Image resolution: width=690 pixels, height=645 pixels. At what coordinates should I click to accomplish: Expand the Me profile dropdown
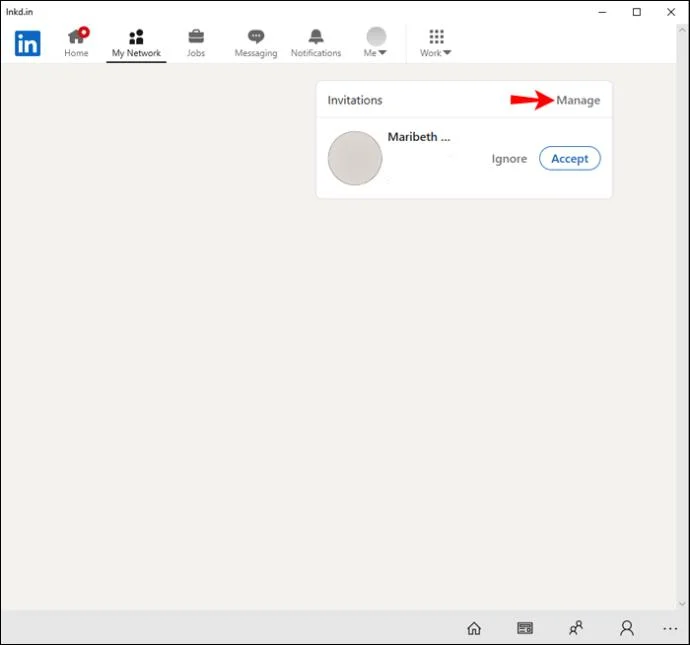pos(375,43)
